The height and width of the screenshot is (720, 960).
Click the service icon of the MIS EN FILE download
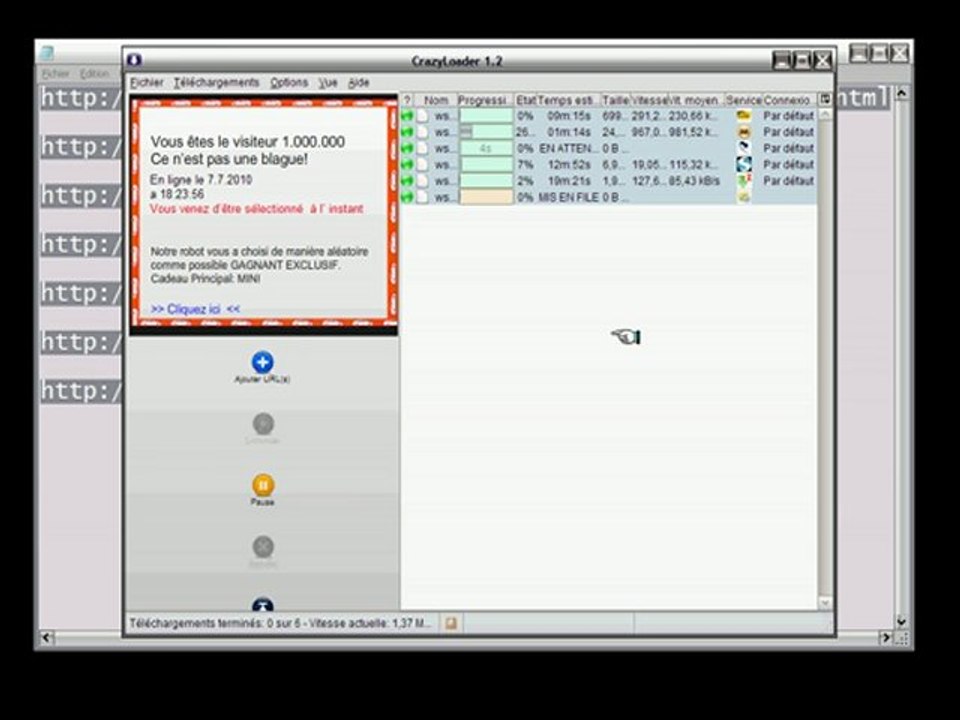coord(743,197)
